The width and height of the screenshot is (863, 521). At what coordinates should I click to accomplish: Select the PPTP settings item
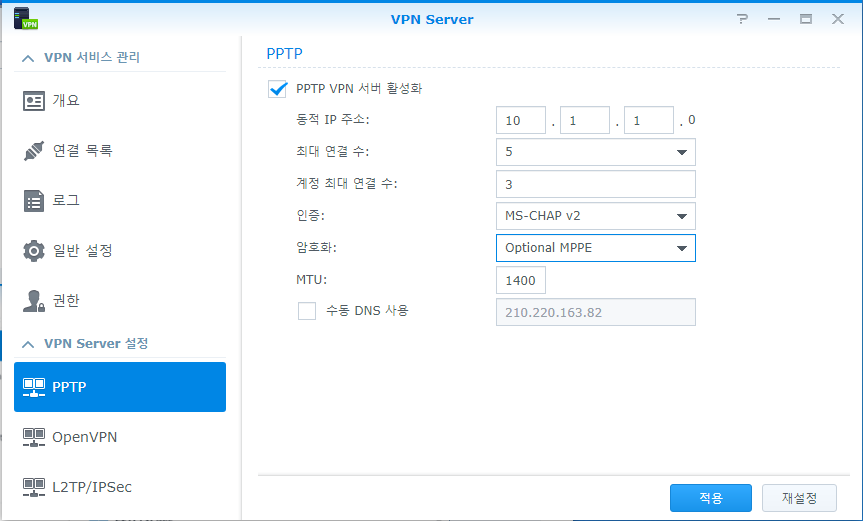(x=120, y=387)
